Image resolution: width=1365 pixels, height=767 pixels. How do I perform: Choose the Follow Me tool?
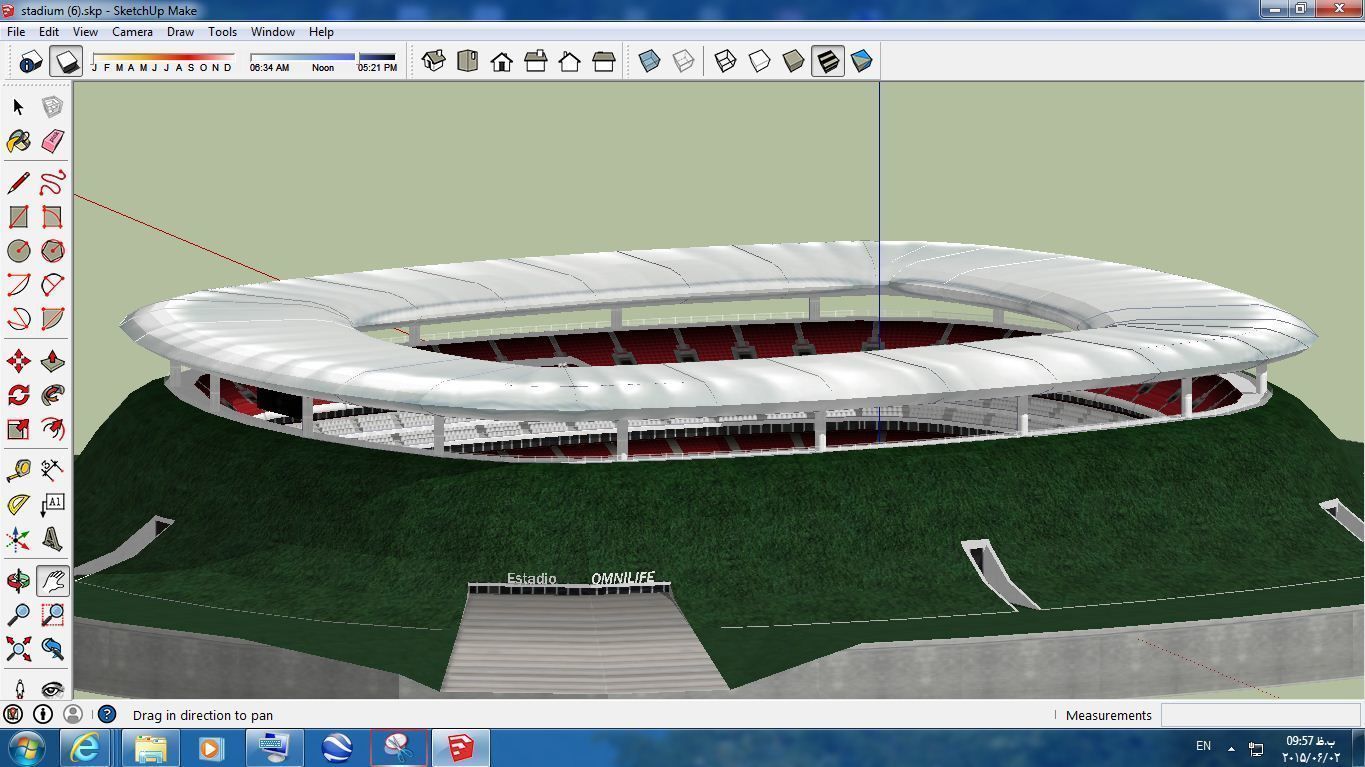(x=52, y=395)
